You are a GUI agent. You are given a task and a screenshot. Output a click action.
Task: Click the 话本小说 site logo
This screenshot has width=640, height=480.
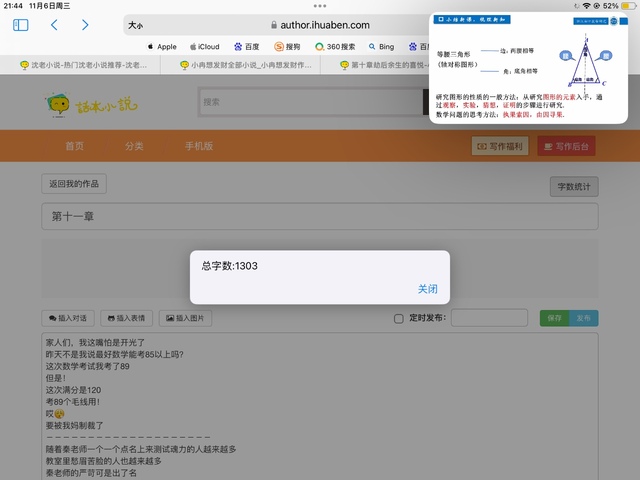91,102
